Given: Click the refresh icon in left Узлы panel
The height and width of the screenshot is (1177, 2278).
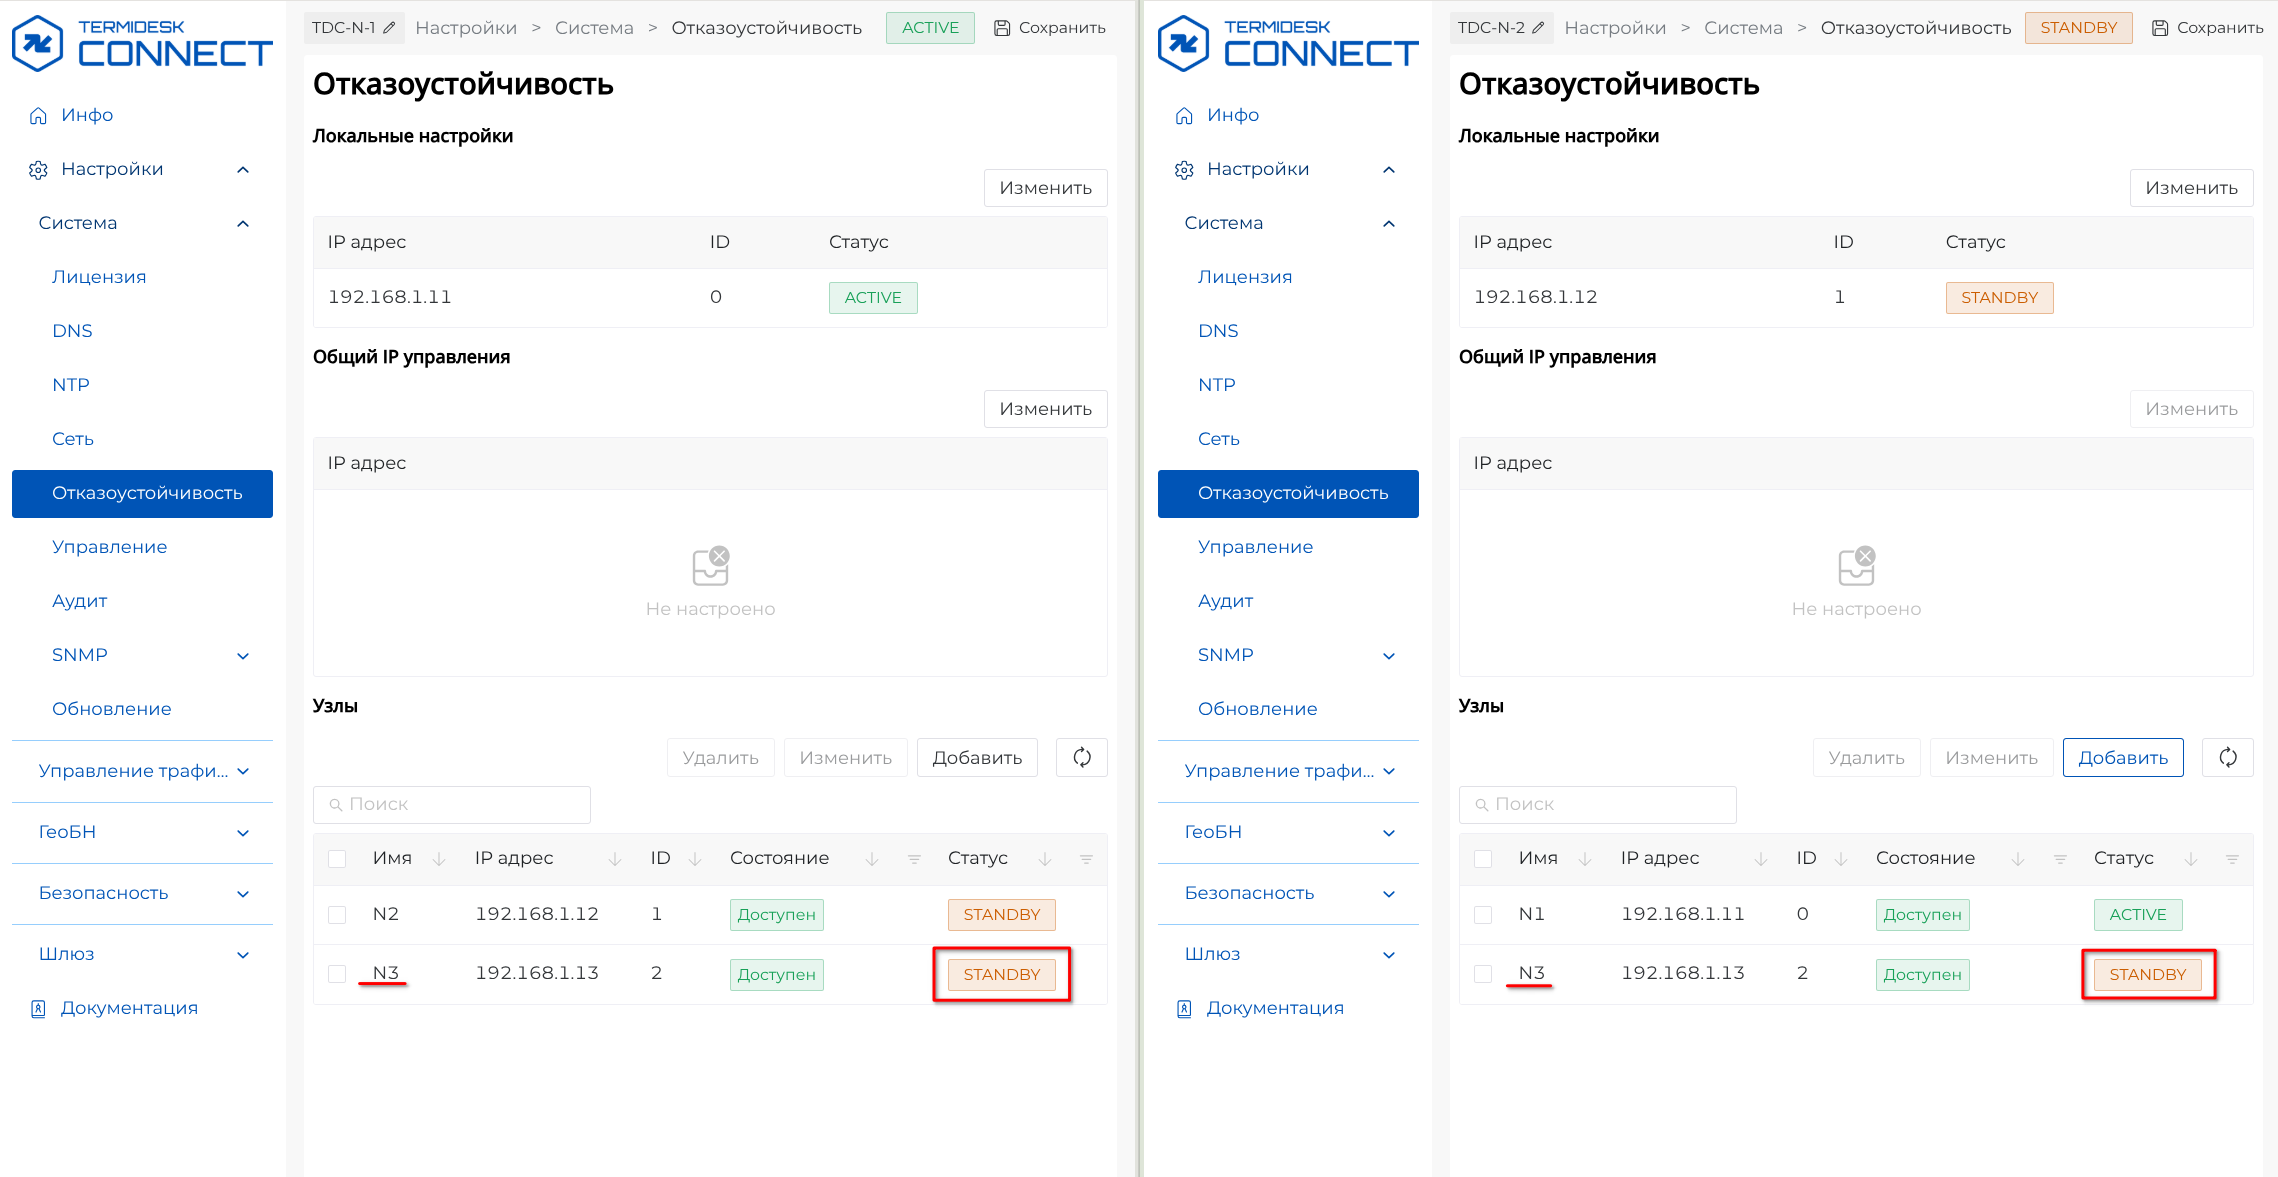Looking at the screenshot, I should (x=1082, y=758).
